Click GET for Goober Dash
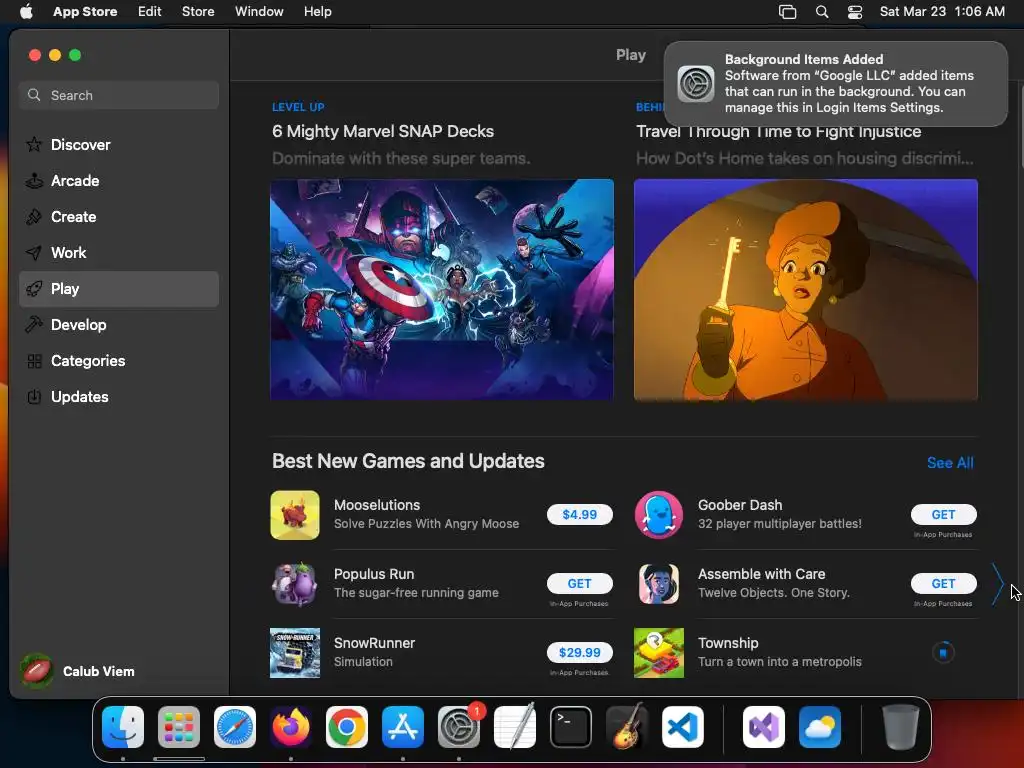Screen dimensions: 1024x768 coord(944,515)
